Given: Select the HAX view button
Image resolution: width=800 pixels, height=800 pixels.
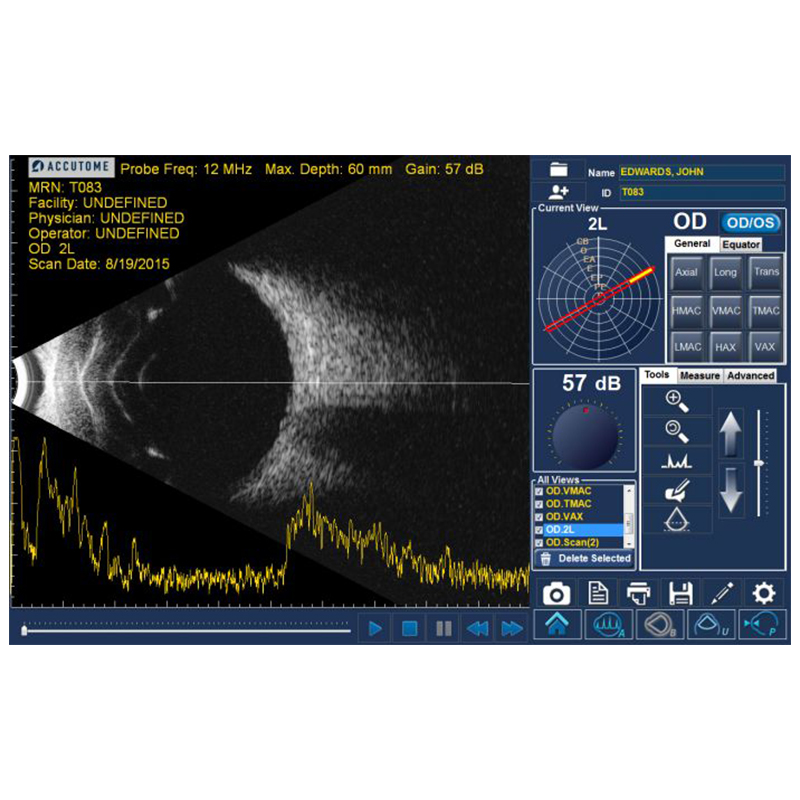Looking at the screenshot, I should 725,347.
